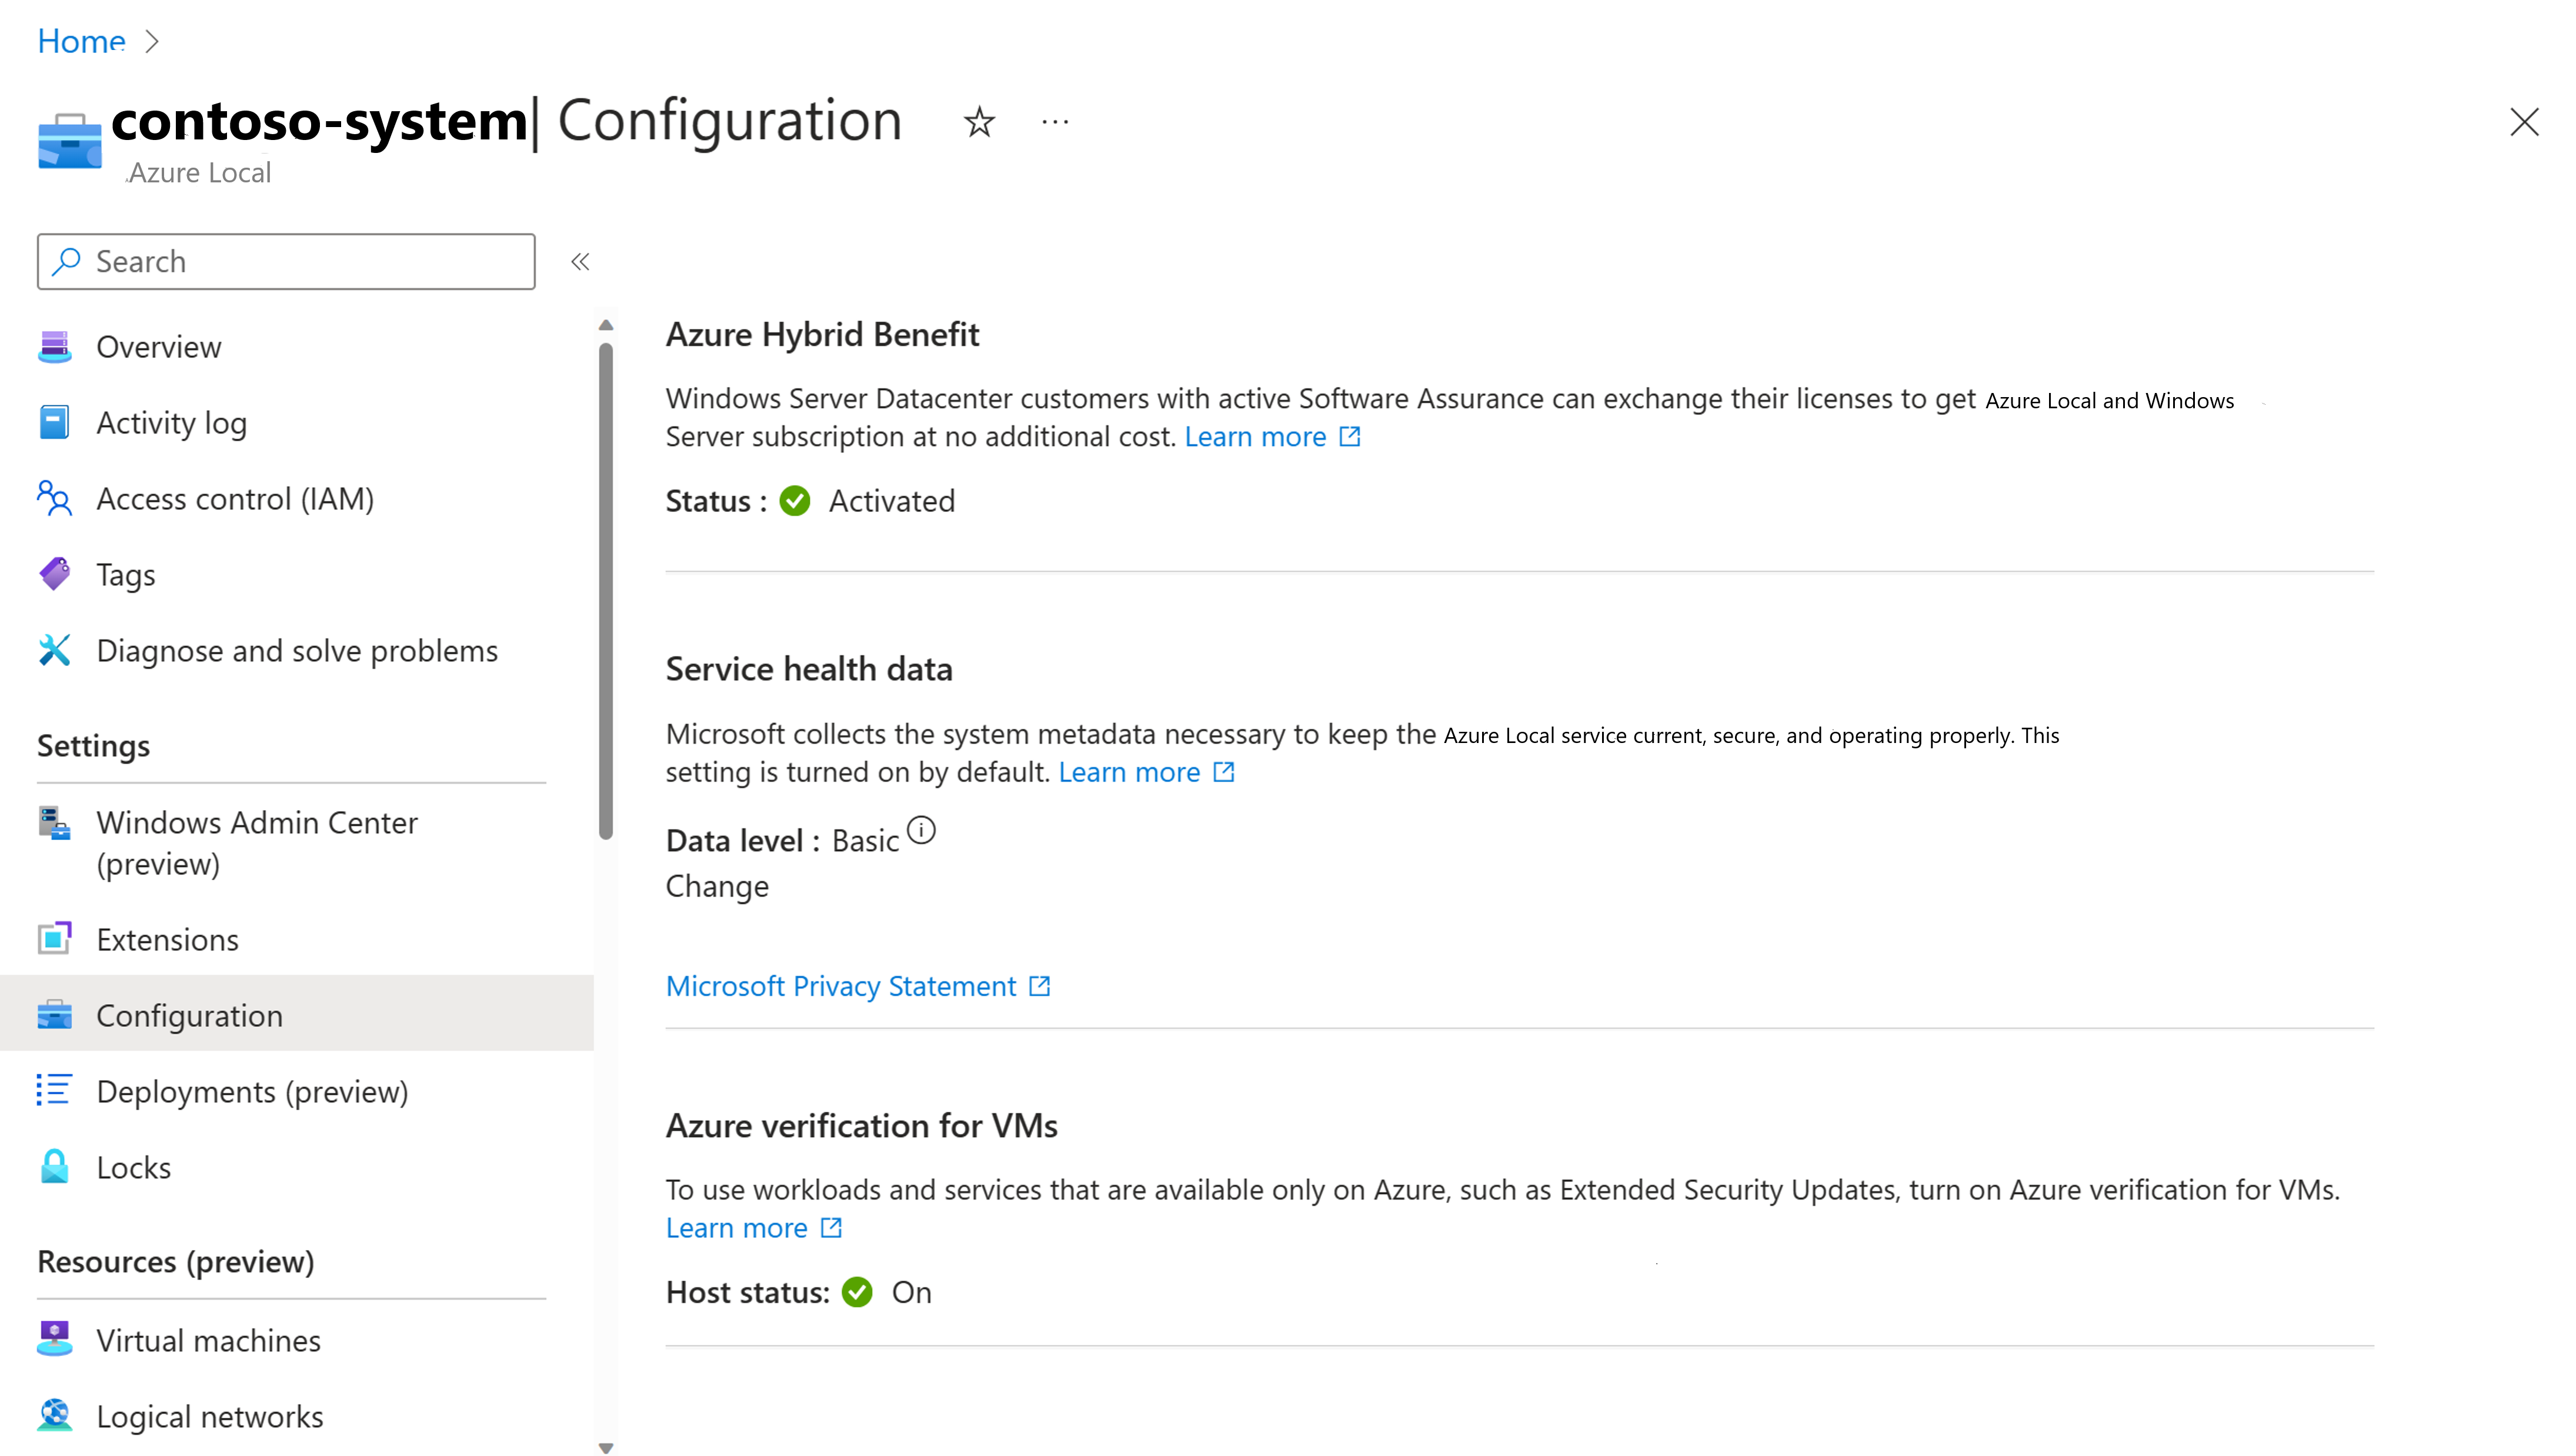Open the ellipsis more-options menu

coord(1055,122)
